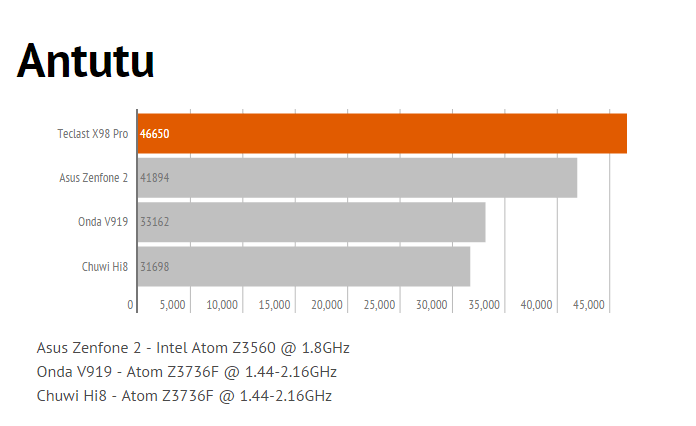Click the 0 origin axis label
Screen dimensions: 696x426
point(131,304)
